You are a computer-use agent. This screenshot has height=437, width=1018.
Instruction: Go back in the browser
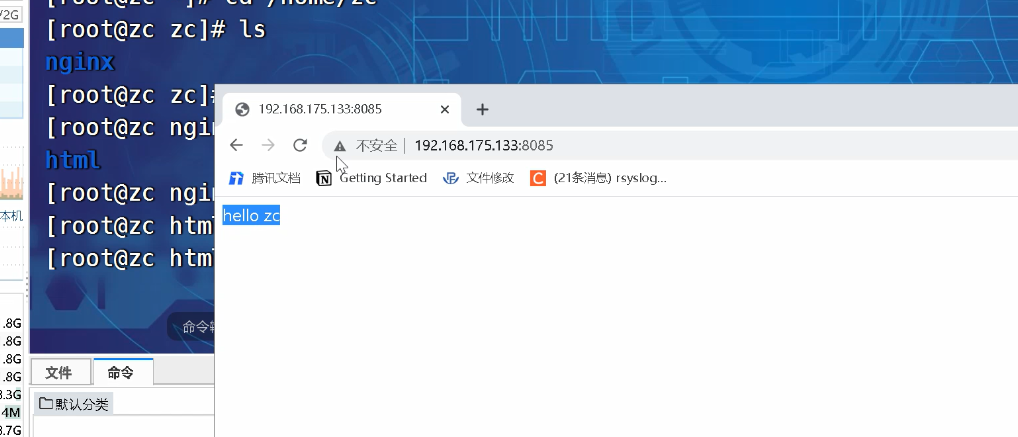point(236,145)
